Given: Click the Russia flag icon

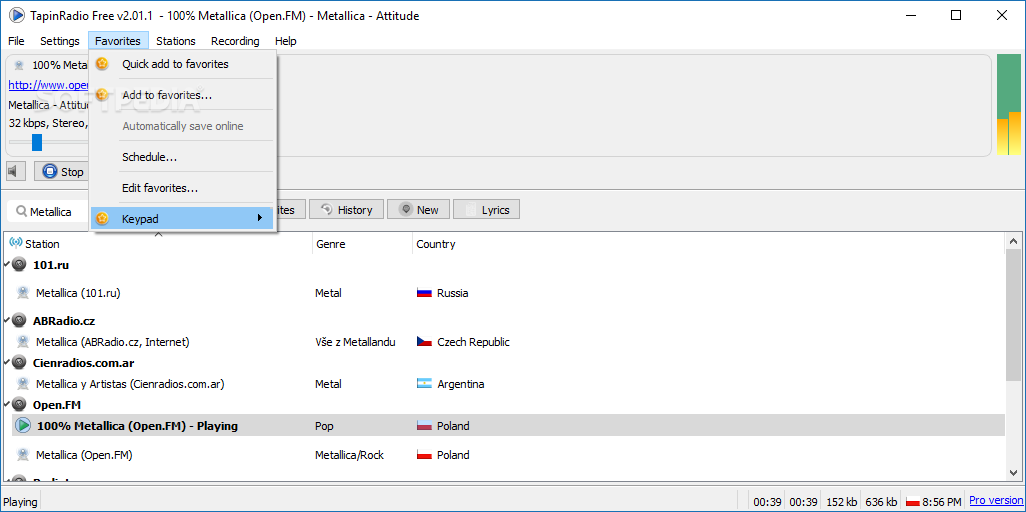Looking at the screenshot, I should [424, 293].
